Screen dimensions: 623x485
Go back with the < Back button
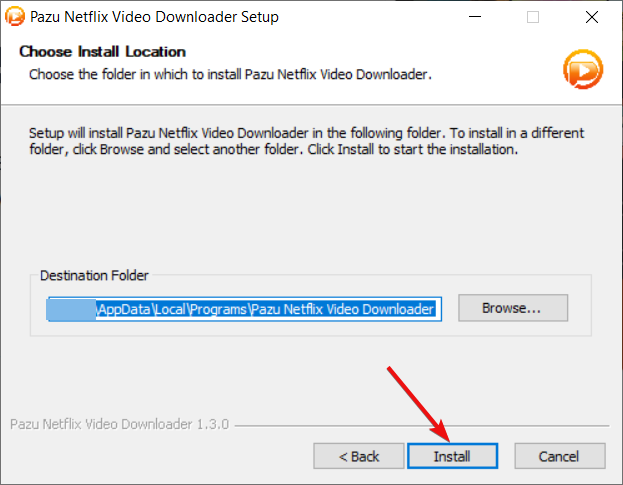tap(359, 456)
